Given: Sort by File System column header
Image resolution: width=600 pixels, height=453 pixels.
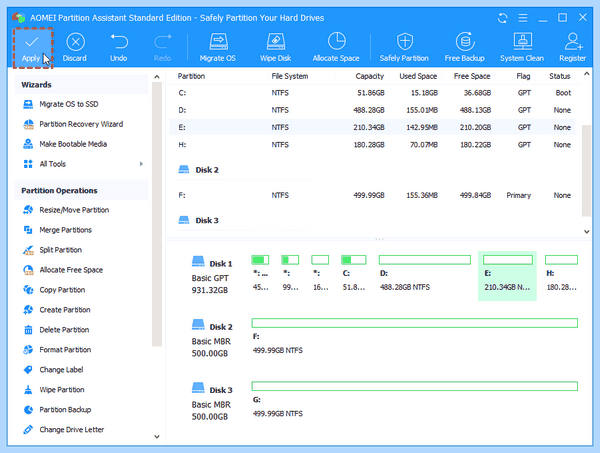Looking at the screenshot, I should [x=290, y=76].
